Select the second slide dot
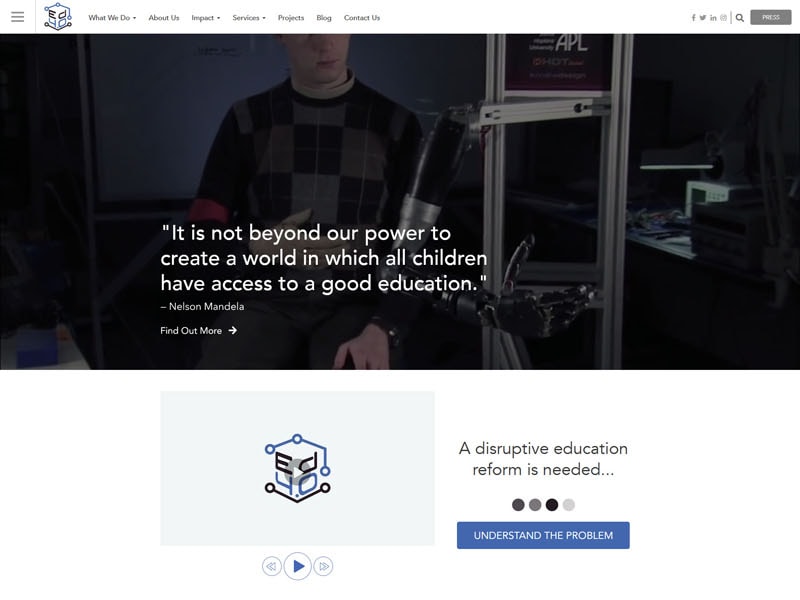This screenshot has width=800, height=600. click(535, 505)
